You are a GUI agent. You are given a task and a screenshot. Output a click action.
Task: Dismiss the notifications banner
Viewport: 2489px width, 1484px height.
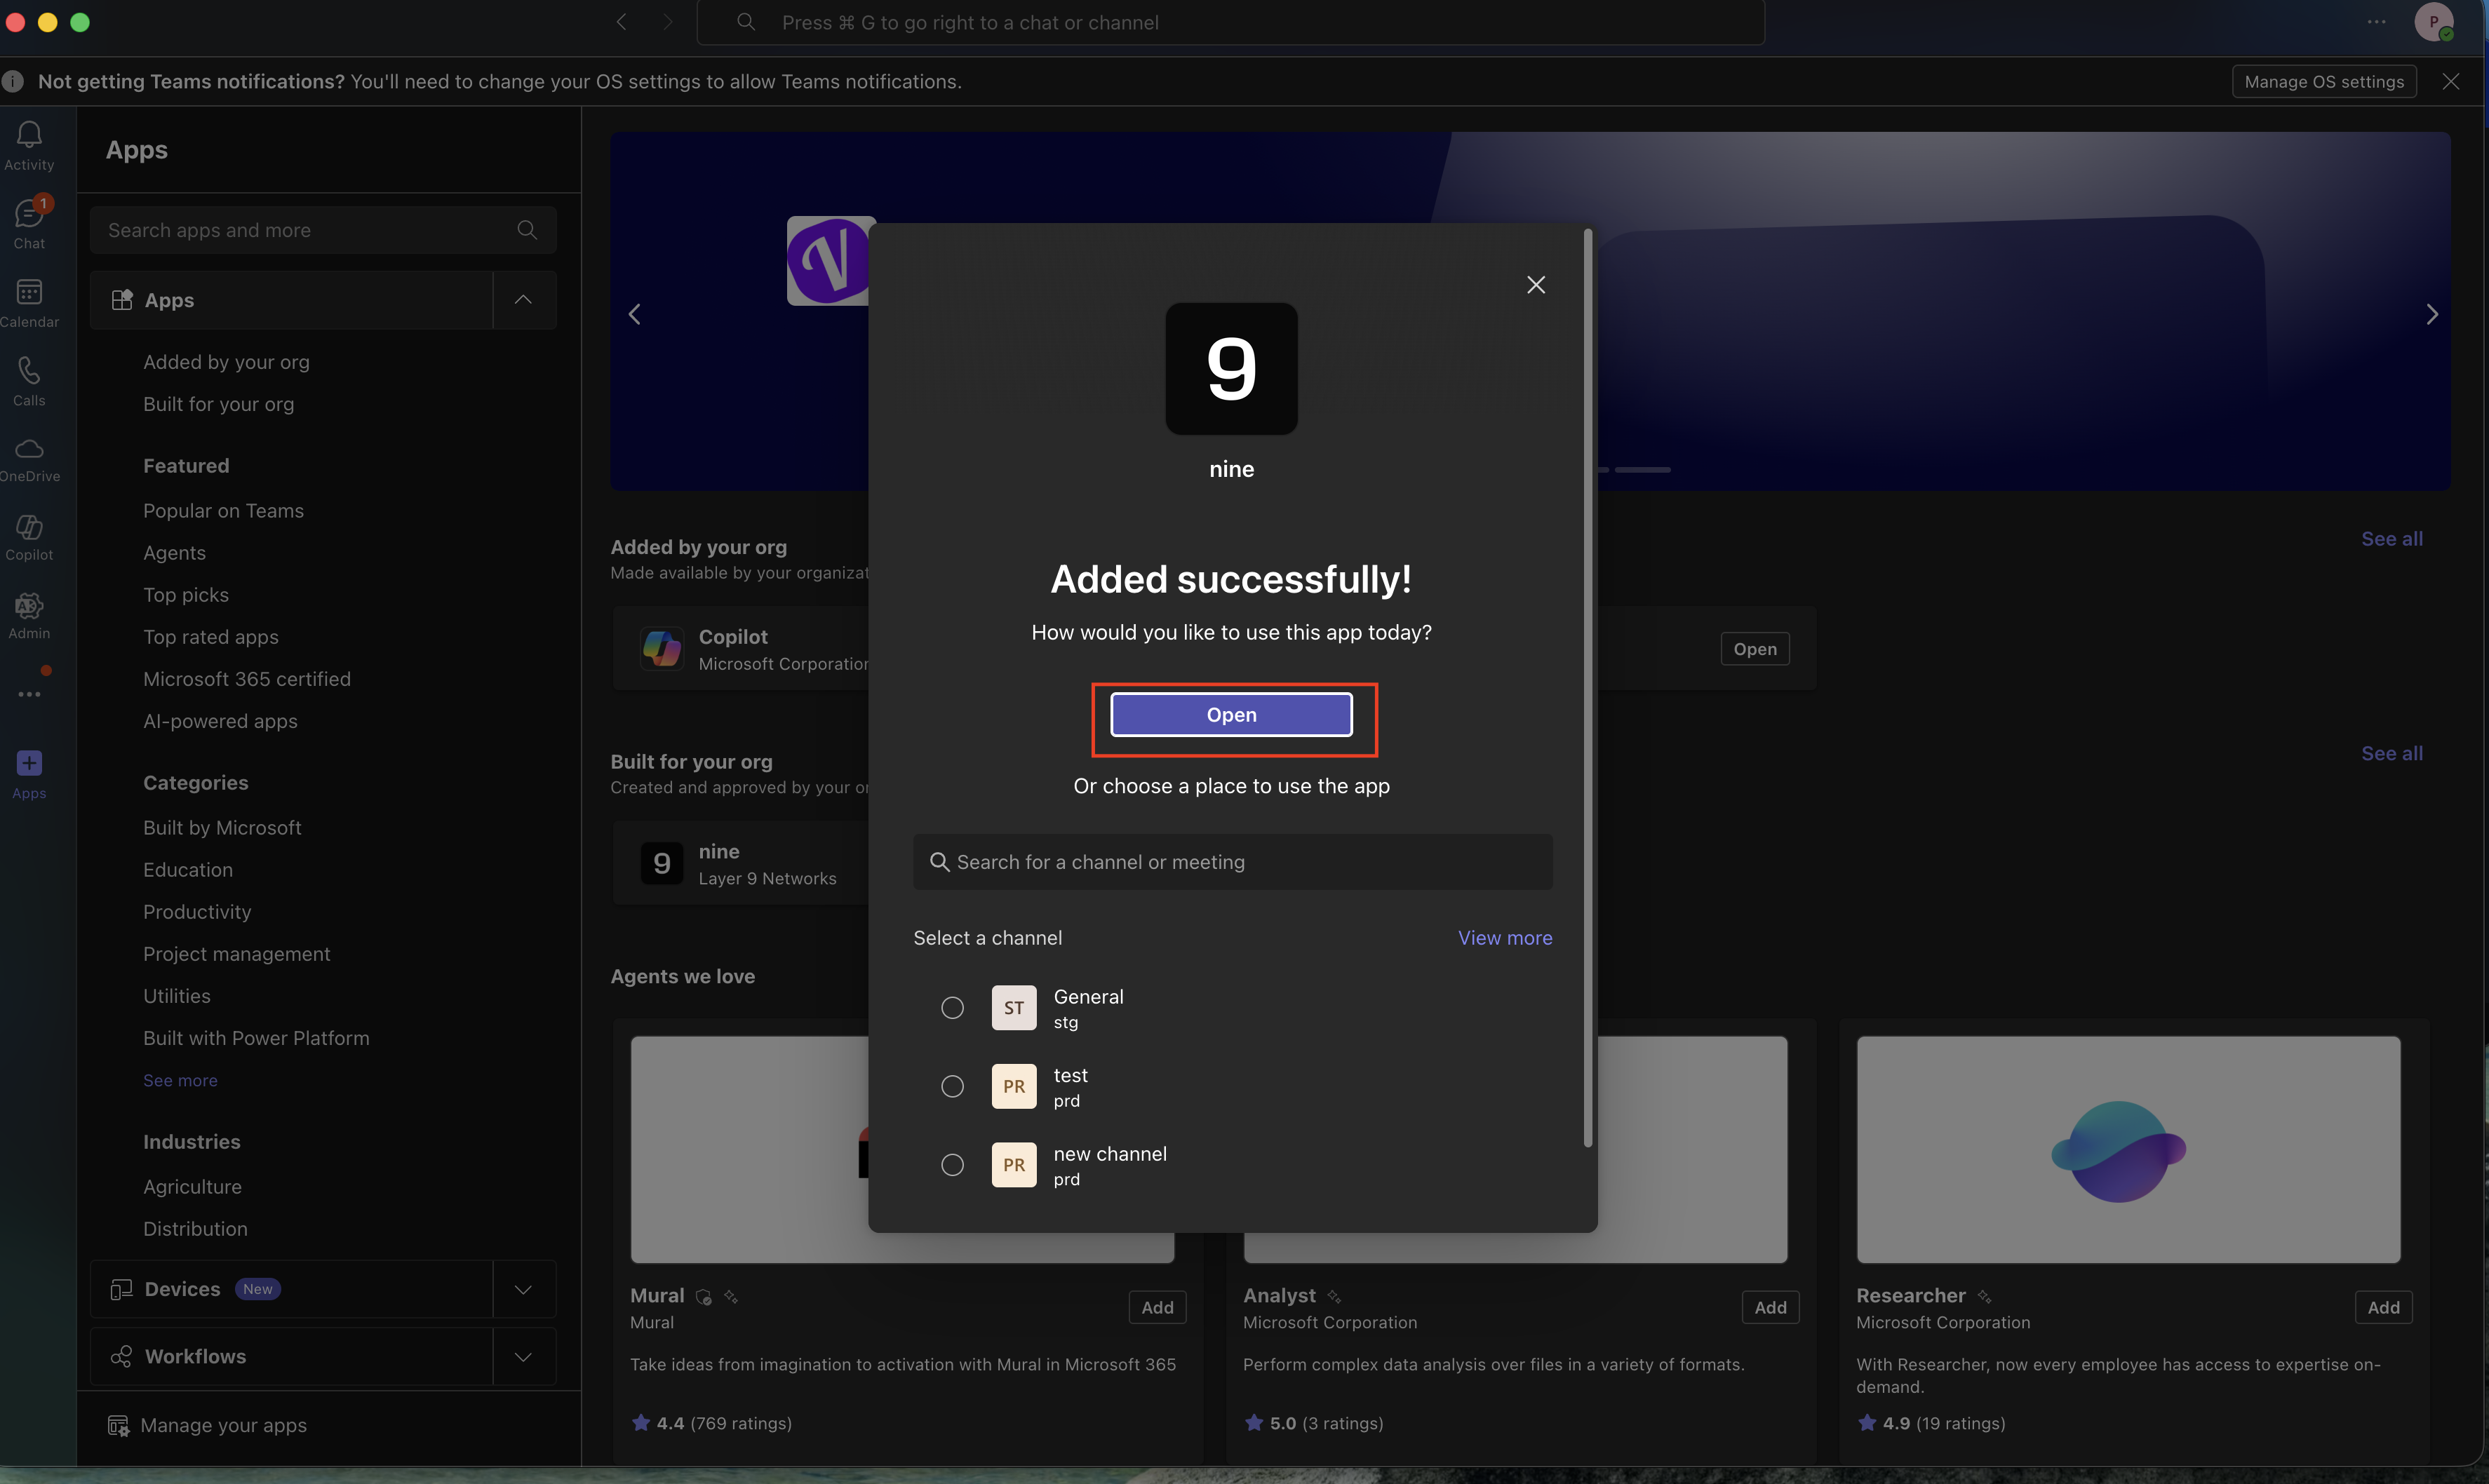(x=2451, y=82)
